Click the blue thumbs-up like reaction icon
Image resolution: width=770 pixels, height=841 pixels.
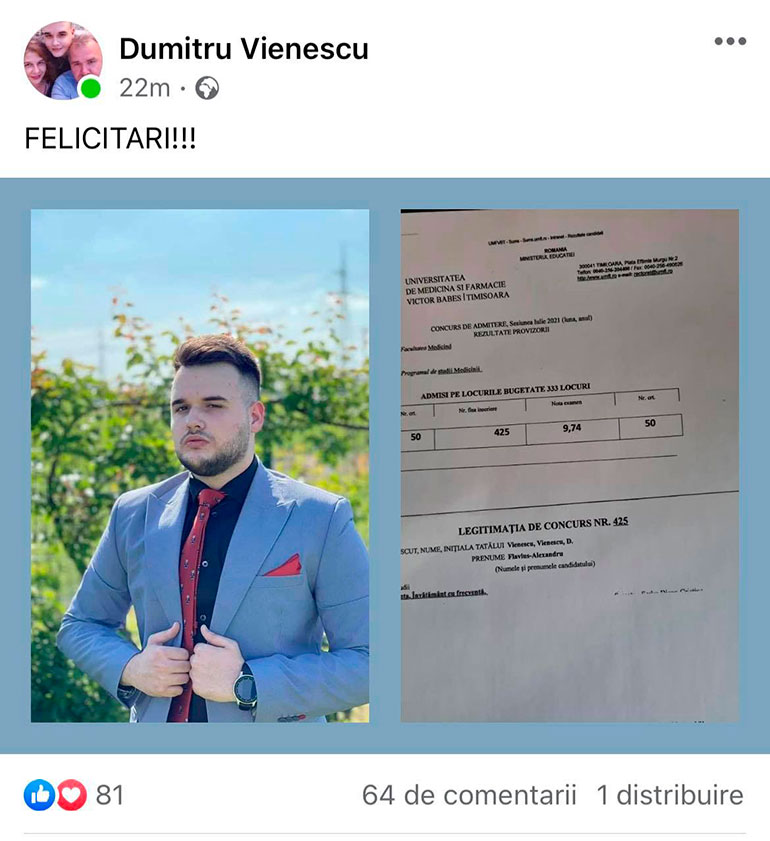pyautogui.click(x=39, y=794)
